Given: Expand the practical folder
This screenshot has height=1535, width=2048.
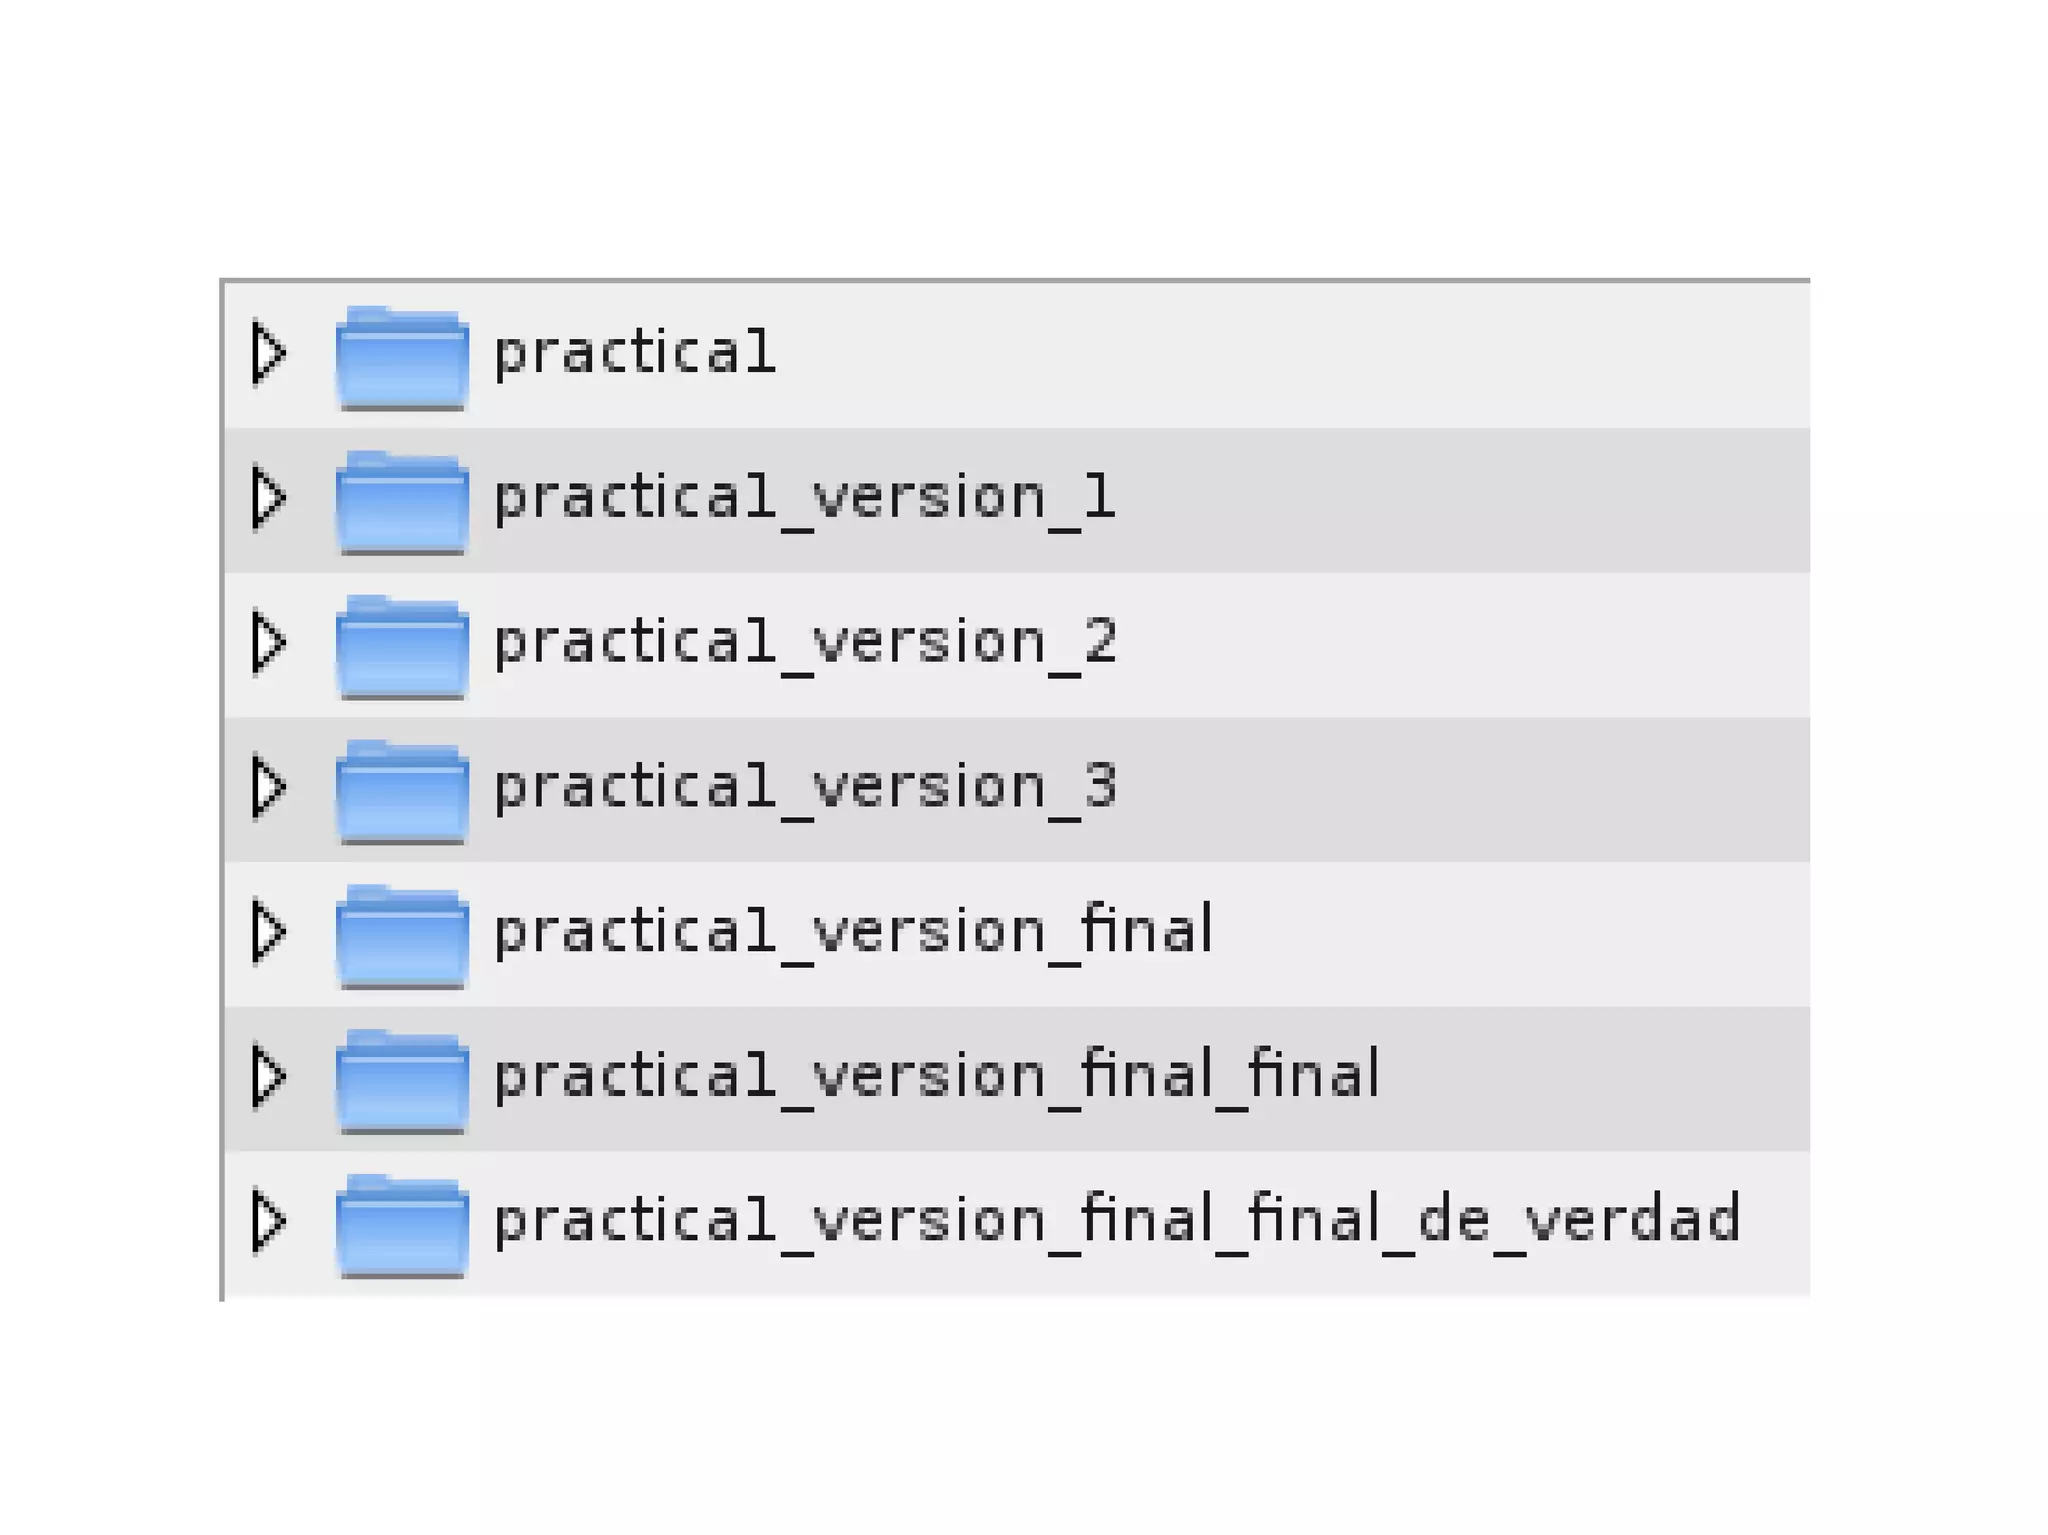Looking at the screenshot, I should tap(268, 352).
